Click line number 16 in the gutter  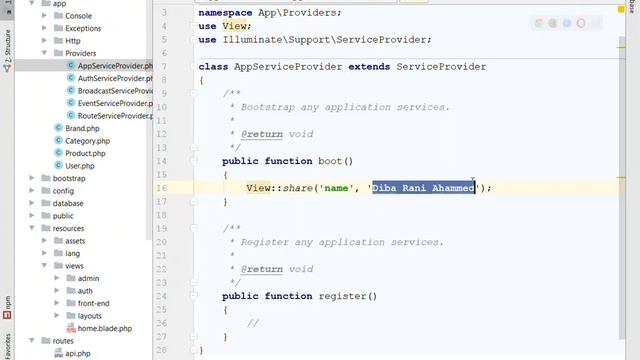coord(162,188)
